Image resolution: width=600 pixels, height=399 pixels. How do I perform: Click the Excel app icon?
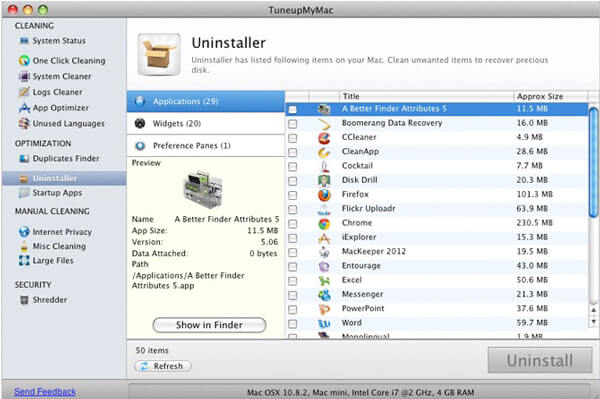point(324,281)
